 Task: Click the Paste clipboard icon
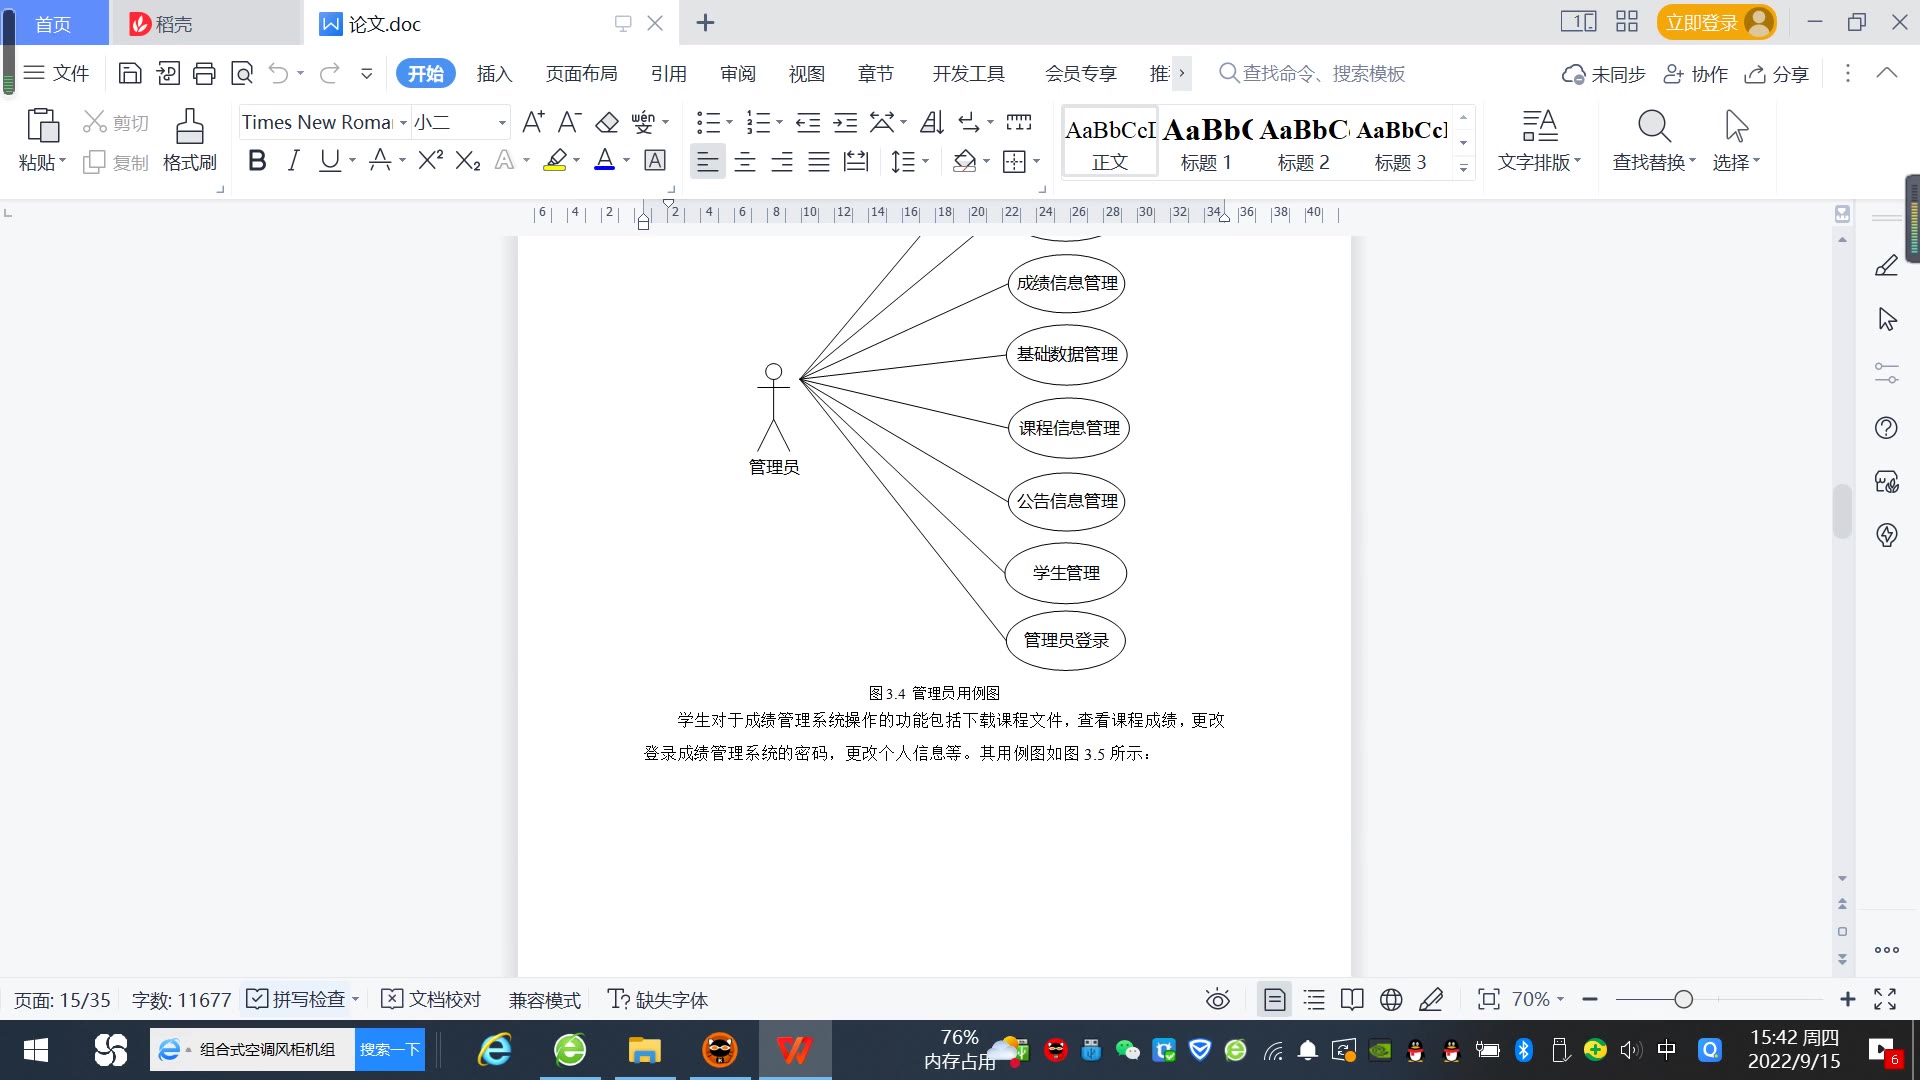[x=42, y=126]
